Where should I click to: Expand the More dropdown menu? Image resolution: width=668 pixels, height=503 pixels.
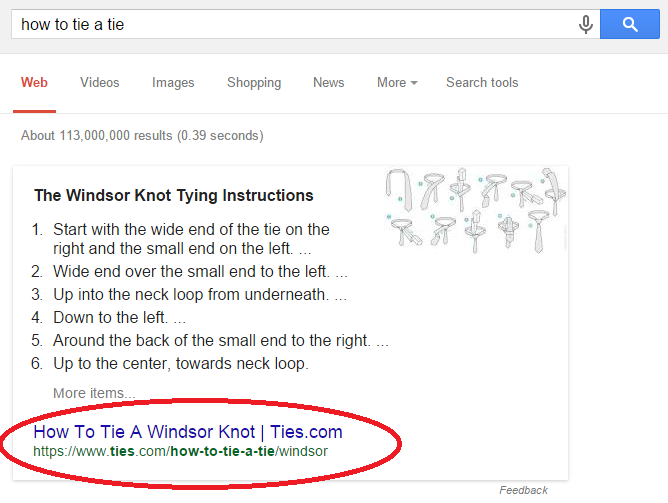click(x=397, y=82)
